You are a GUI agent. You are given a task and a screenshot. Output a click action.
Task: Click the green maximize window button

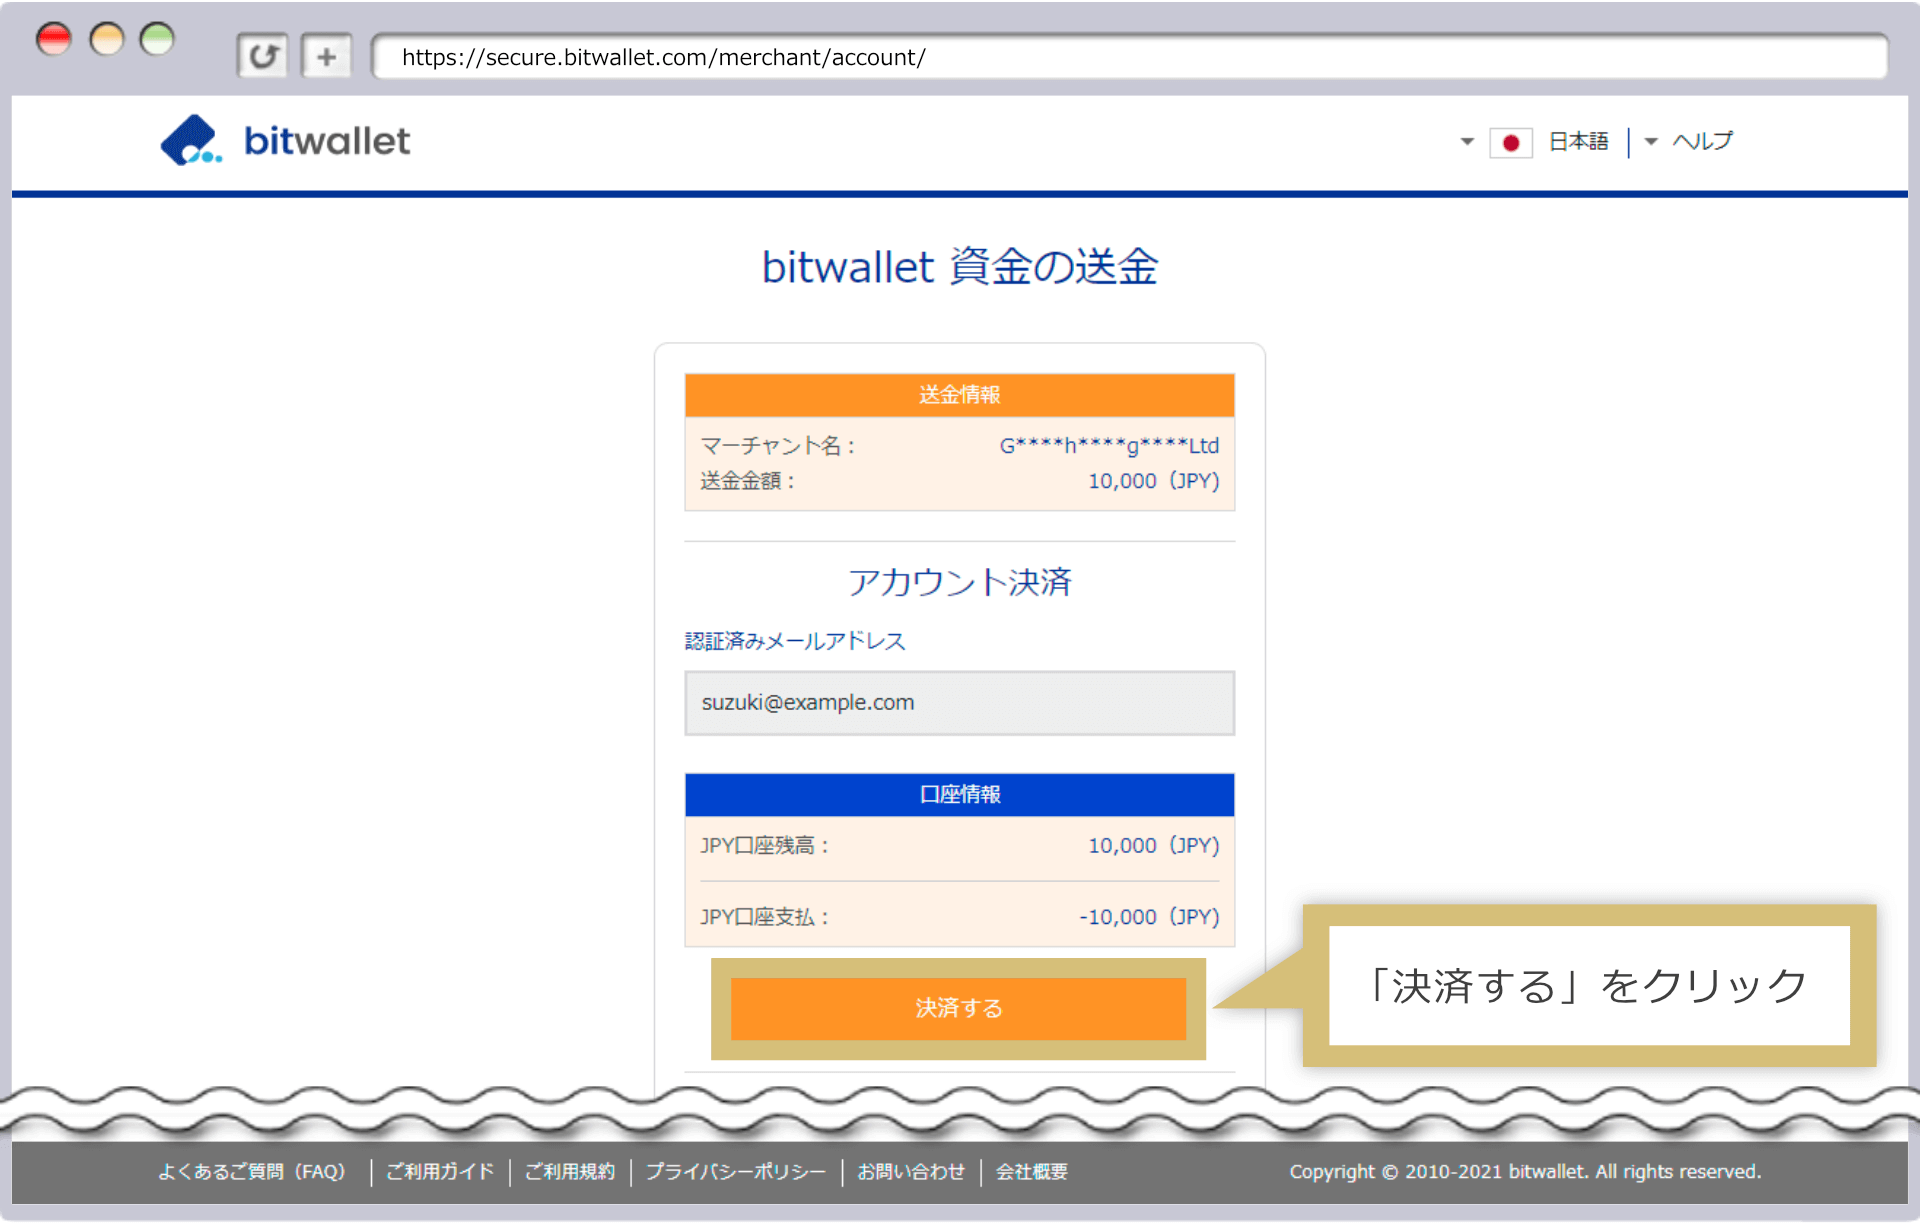(x=157, y=40)
